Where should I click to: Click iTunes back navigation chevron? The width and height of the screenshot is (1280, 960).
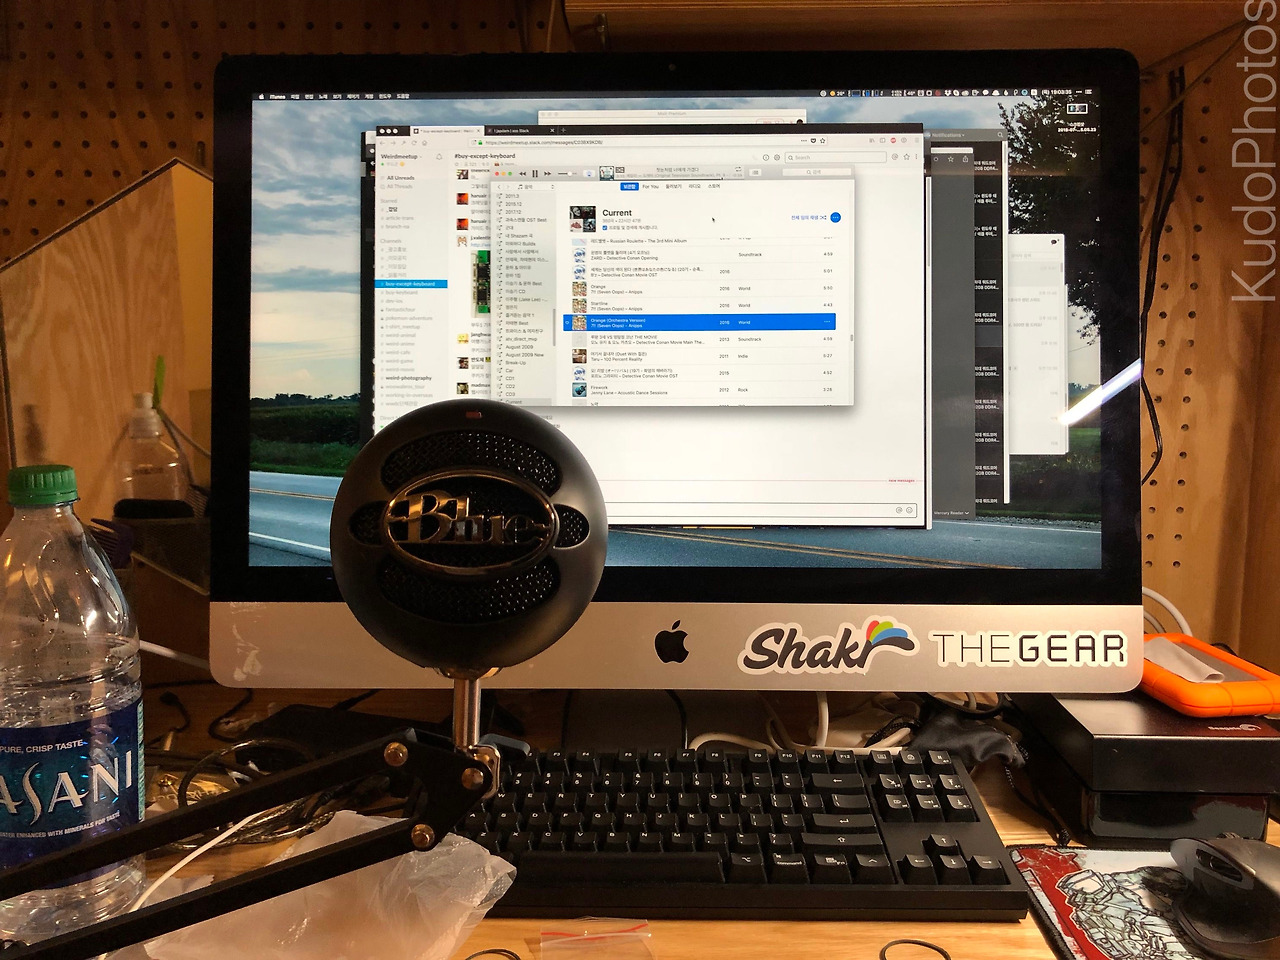point(501,187)
